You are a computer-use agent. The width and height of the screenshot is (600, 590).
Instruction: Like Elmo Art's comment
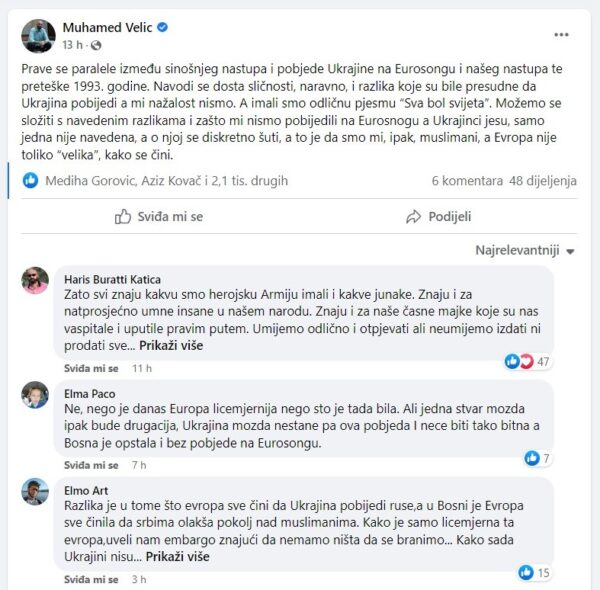[x=91, y=579]
